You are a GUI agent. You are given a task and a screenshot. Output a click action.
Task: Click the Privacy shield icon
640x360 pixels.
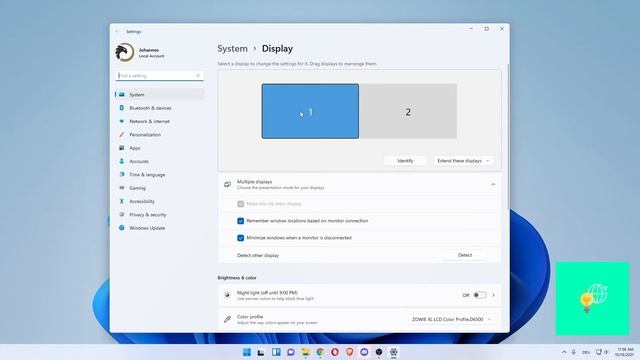coord(122,215)
